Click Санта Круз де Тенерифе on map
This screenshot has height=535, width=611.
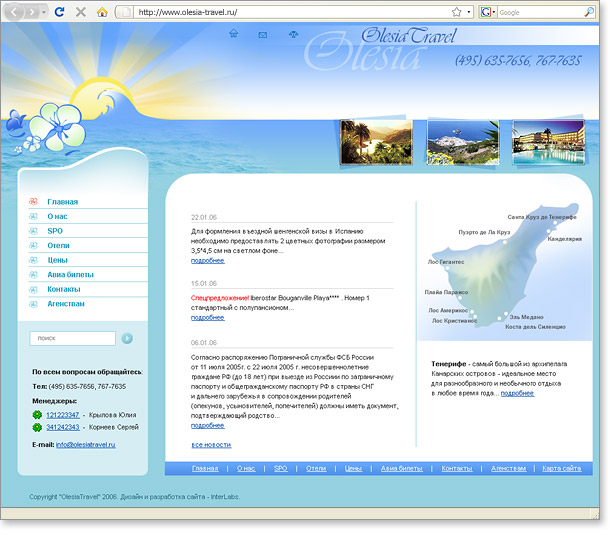pyautogui.click(x=542, y=217)
